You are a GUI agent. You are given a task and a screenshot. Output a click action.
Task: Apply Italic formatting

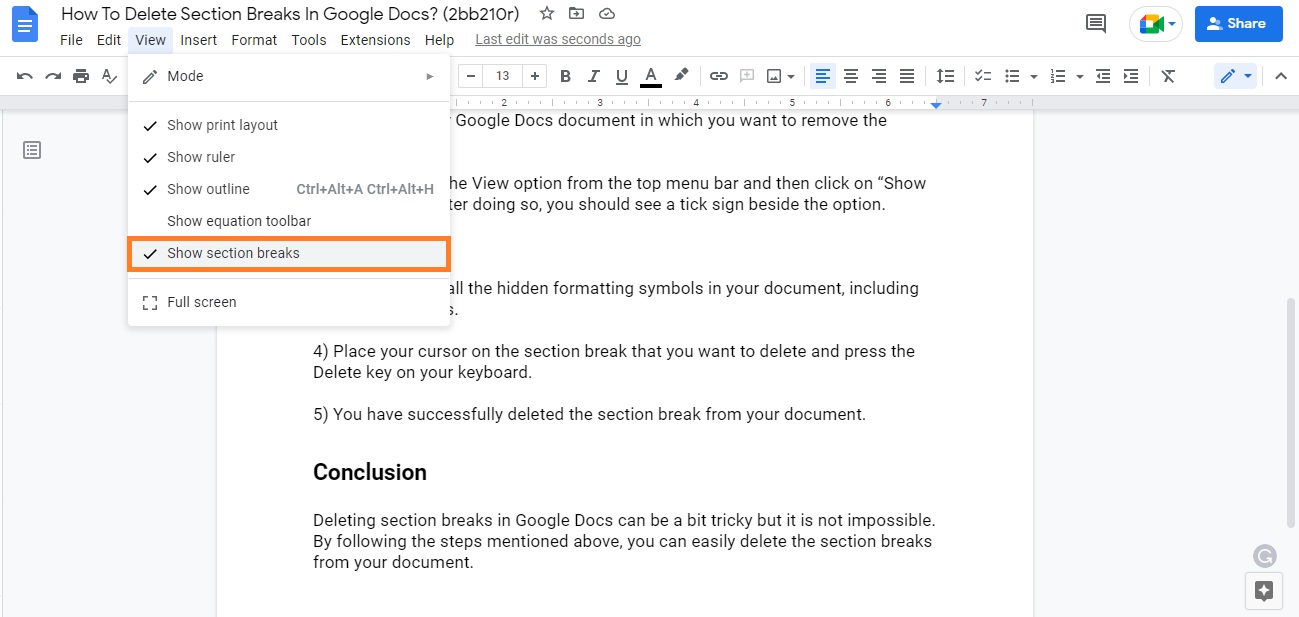pyautogui.click(x=593, y=75)
